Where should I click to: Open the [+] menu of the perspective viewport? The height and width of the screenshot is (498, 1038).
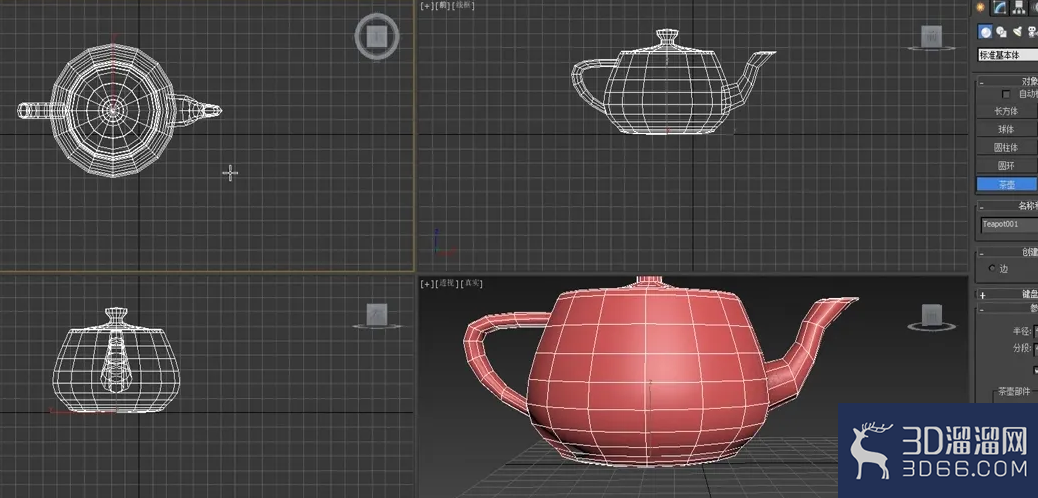(x=426, y=283)
